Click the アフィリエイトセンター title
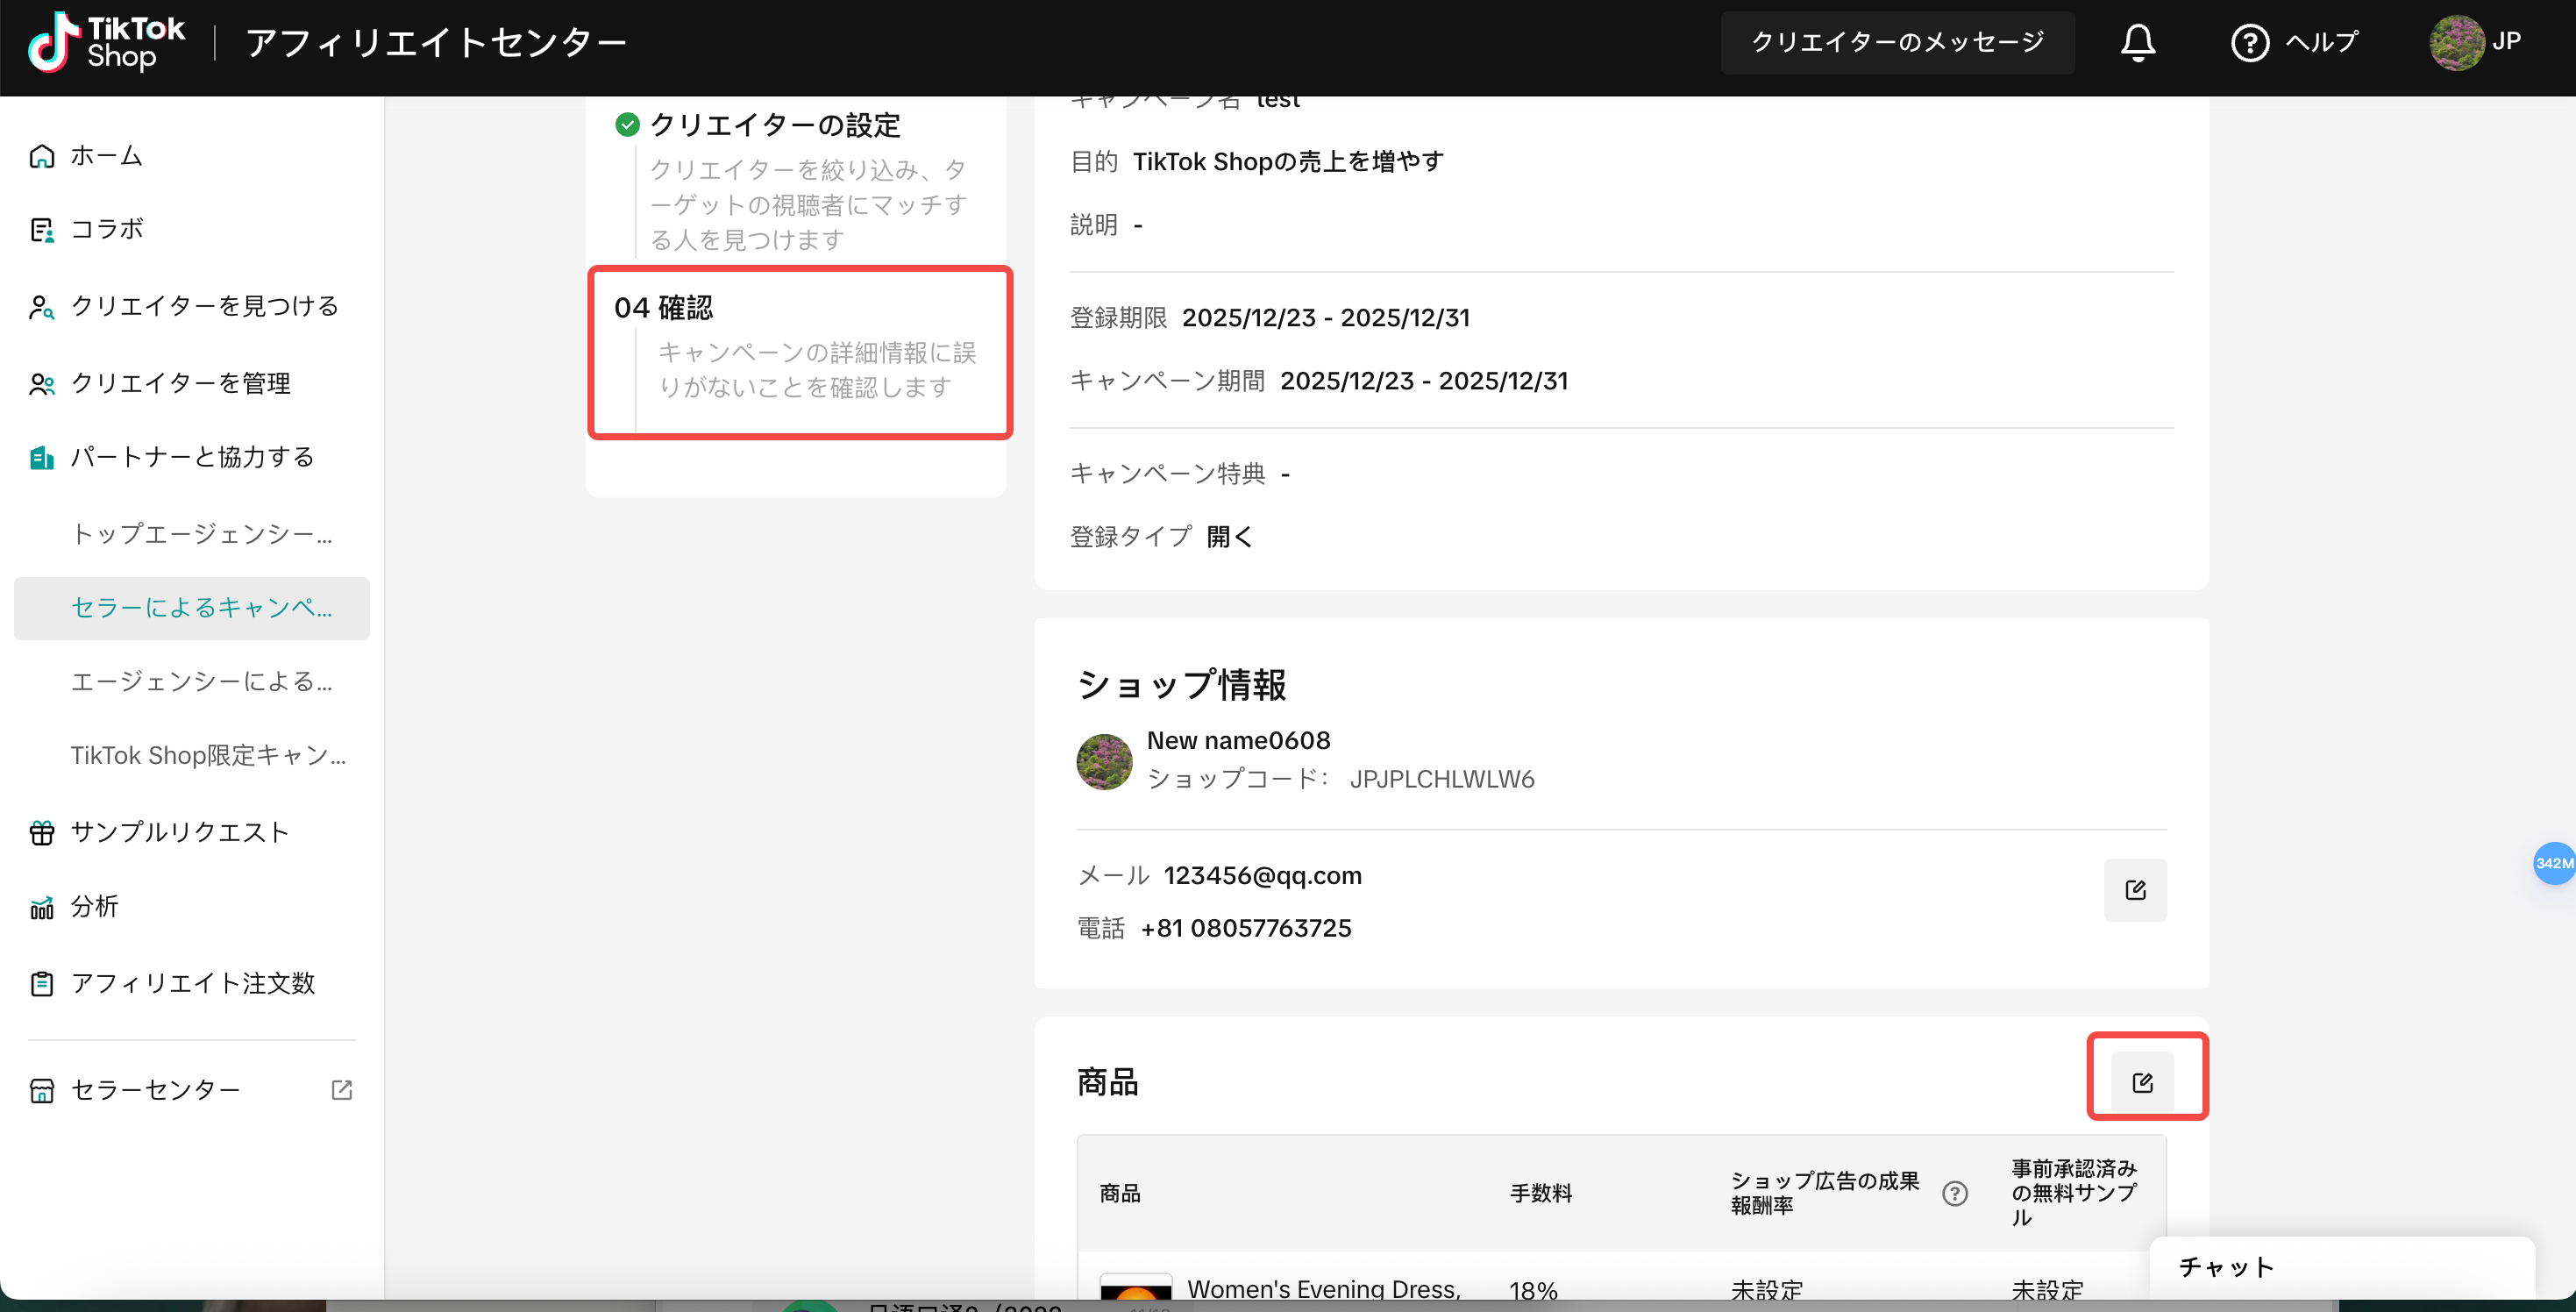Image resolution: width=2576 pixels, height=1312 pixels. pyautogui.click(x=436, y=42)
